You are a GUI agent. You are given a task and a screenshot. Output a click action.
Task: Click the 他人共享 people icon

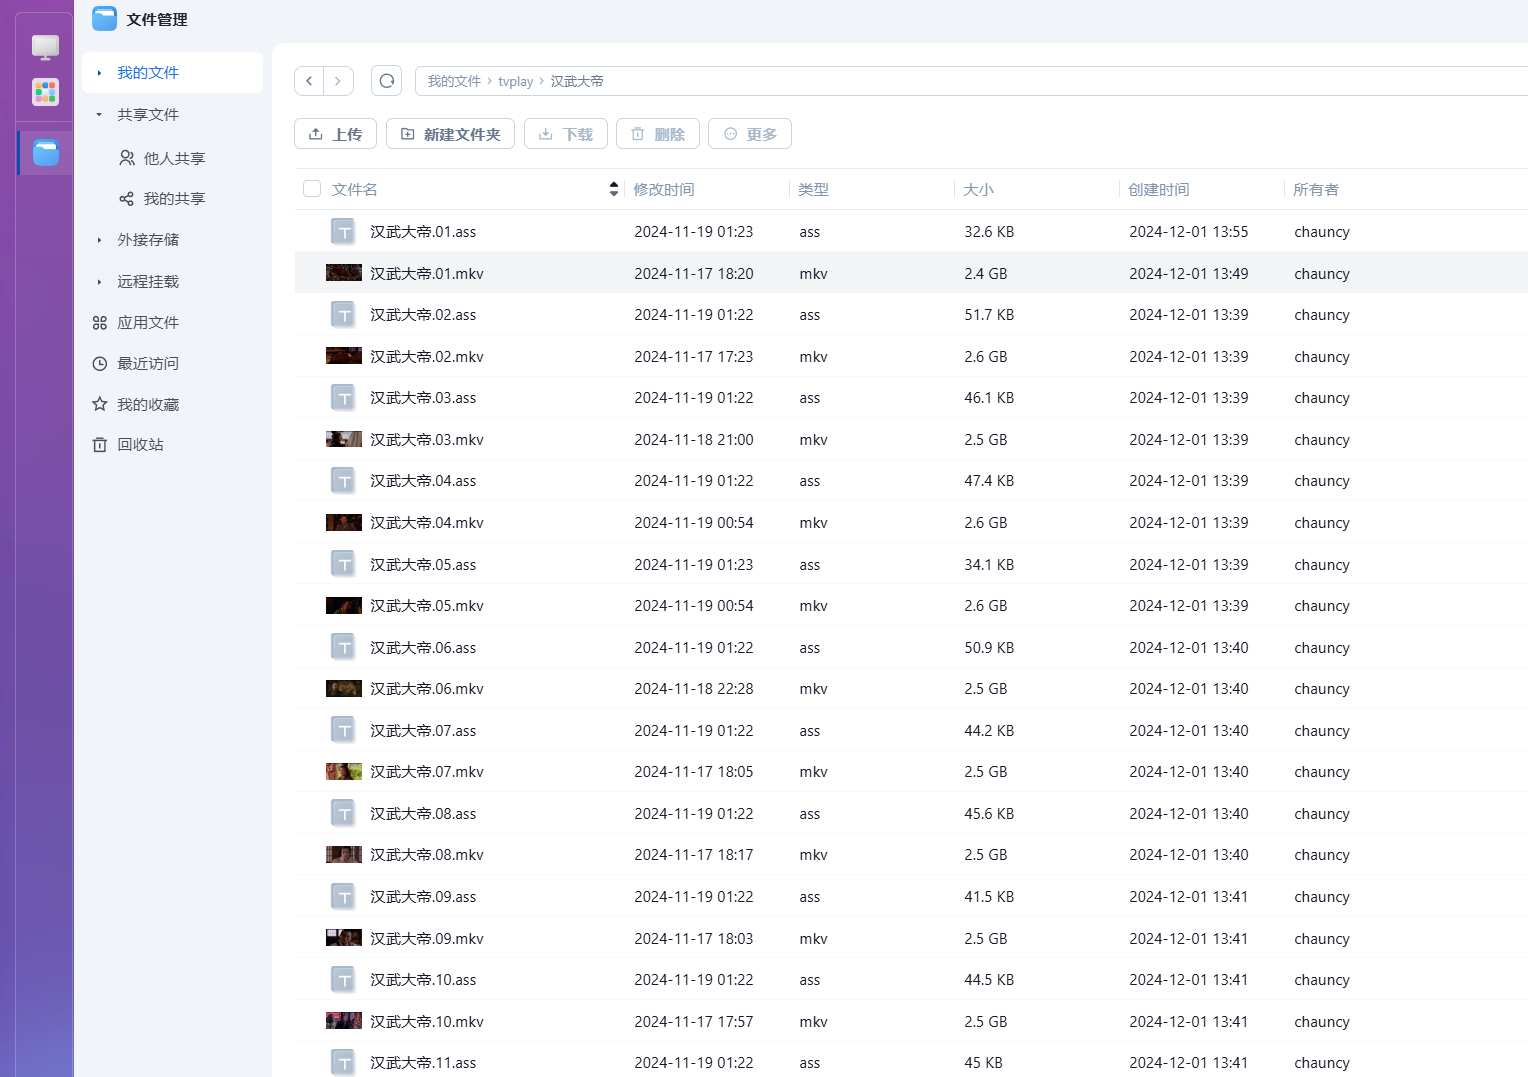(127, 158)
